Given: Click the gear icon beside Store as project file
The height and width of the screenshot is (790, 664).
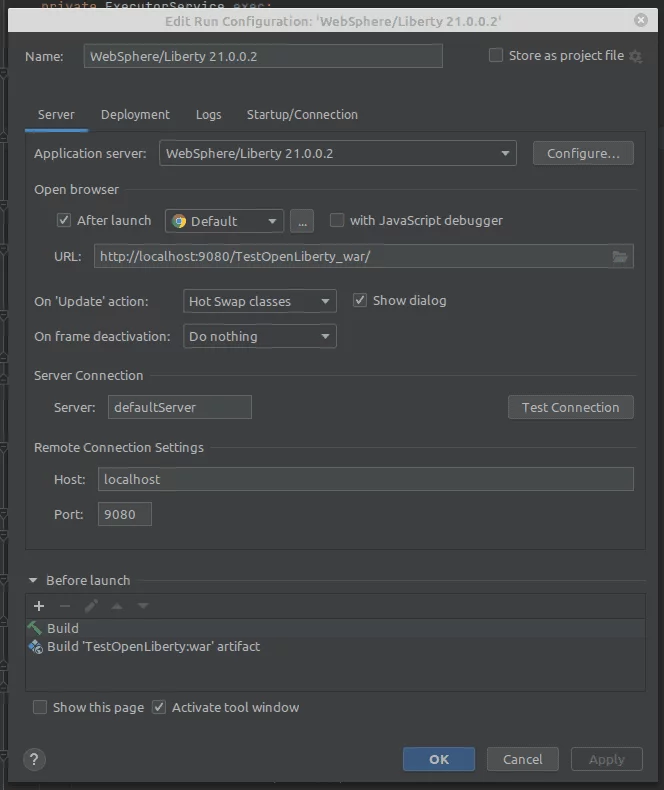Looking at the screenshot, I should click(x=636, y=57).
